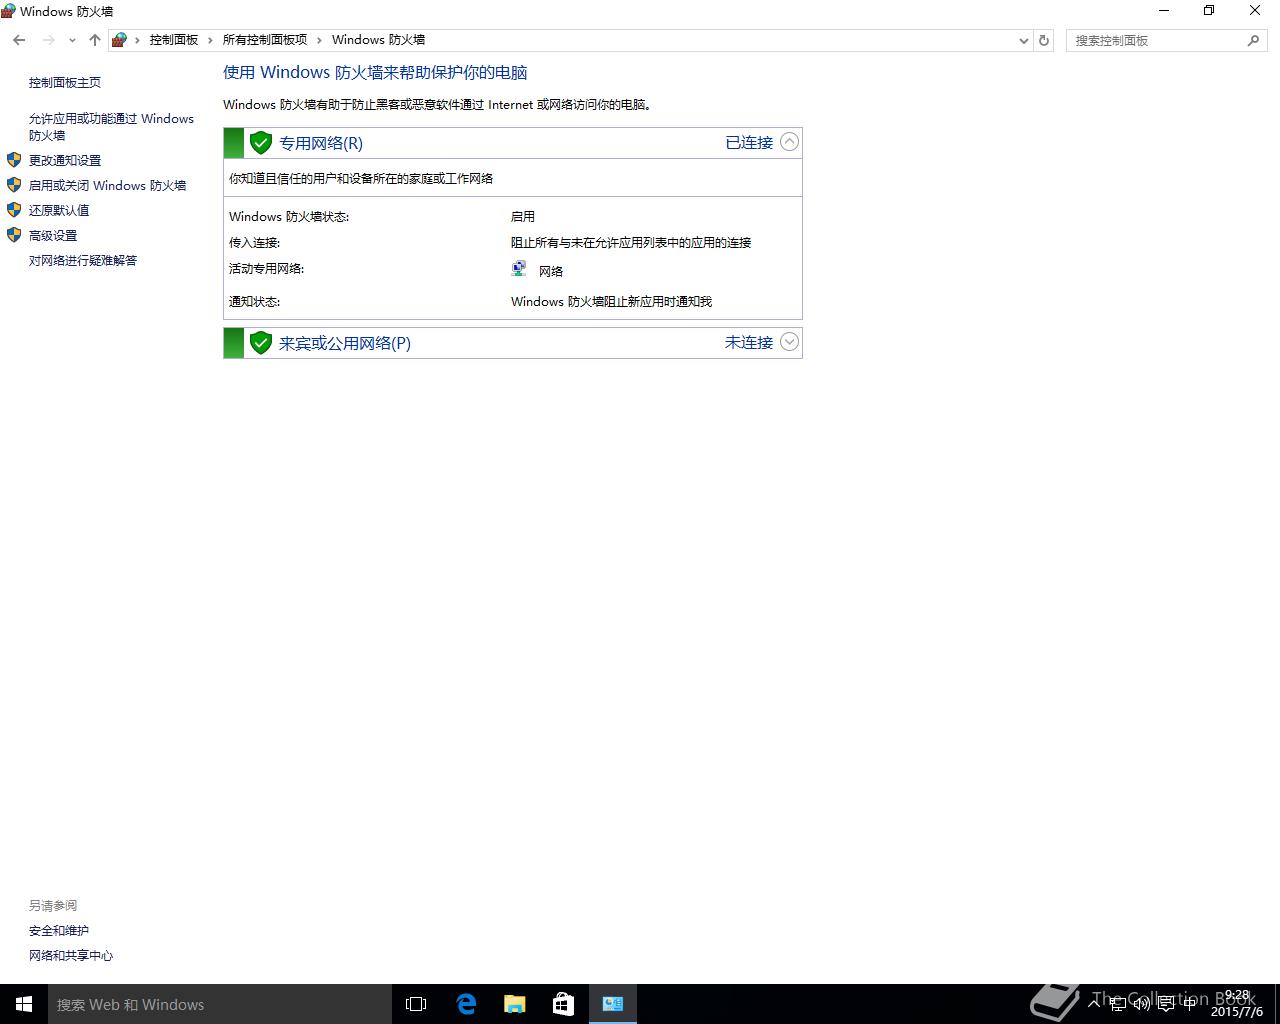Go back with the Back arrow
This screenshot has width=1280, height=1024.
(19, 40)
